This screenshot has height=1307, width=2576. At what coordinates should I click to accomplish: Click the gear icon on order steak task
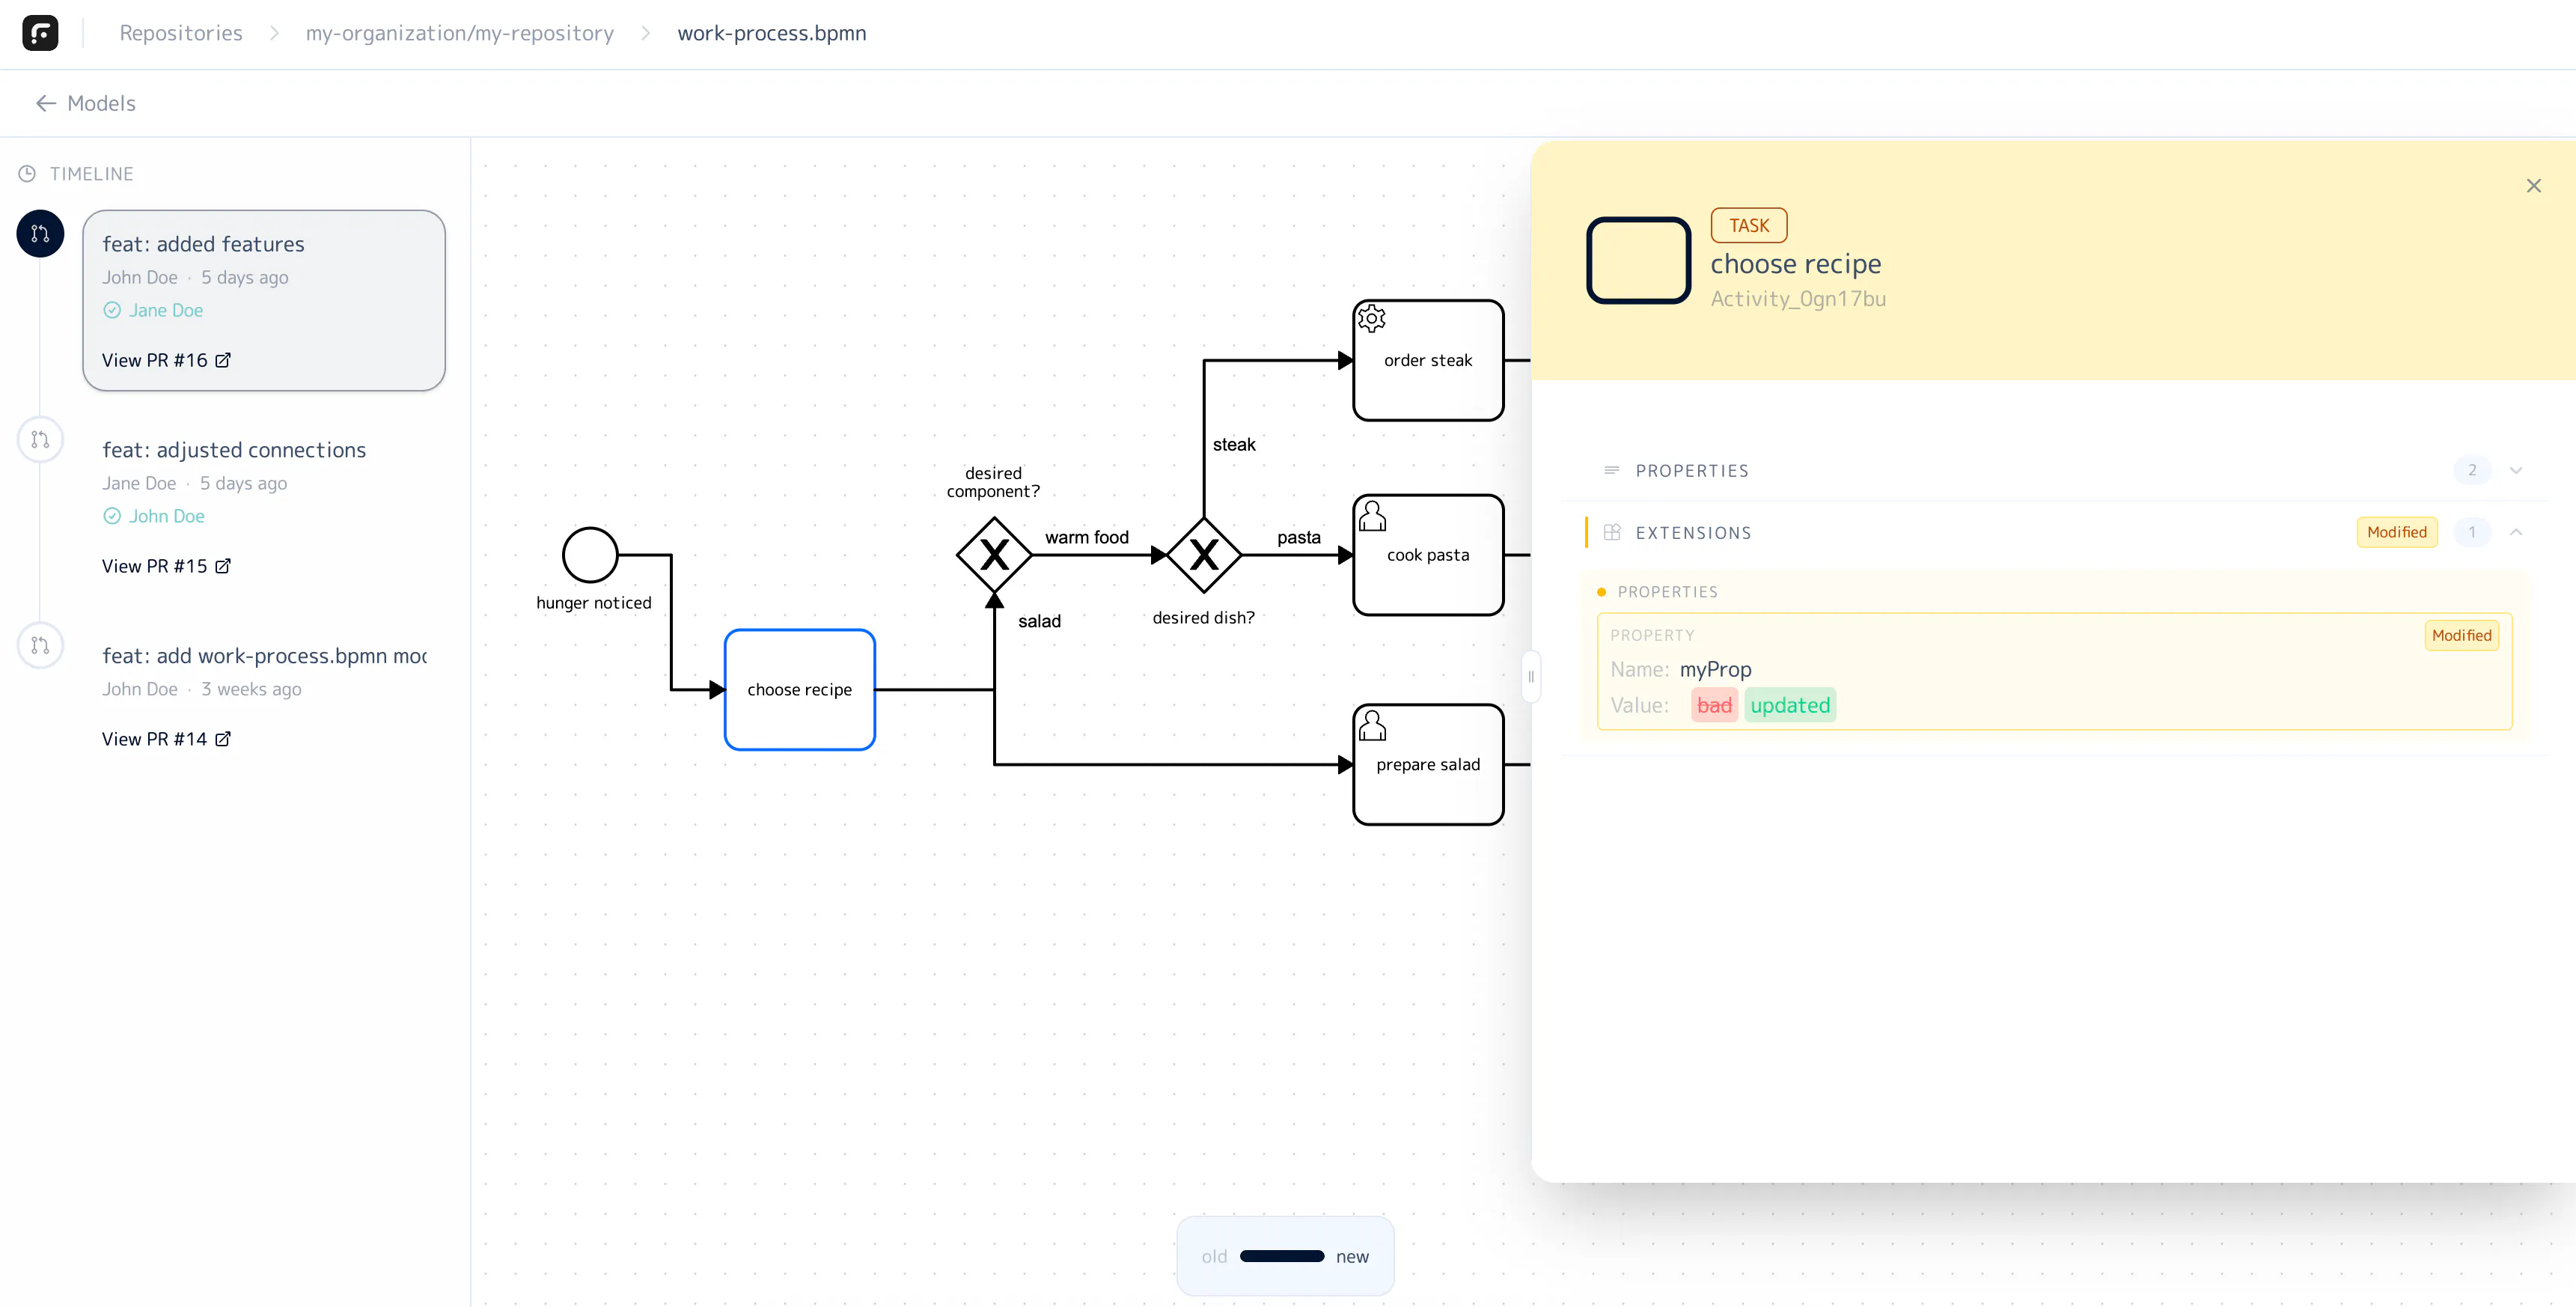point(1372,319)
